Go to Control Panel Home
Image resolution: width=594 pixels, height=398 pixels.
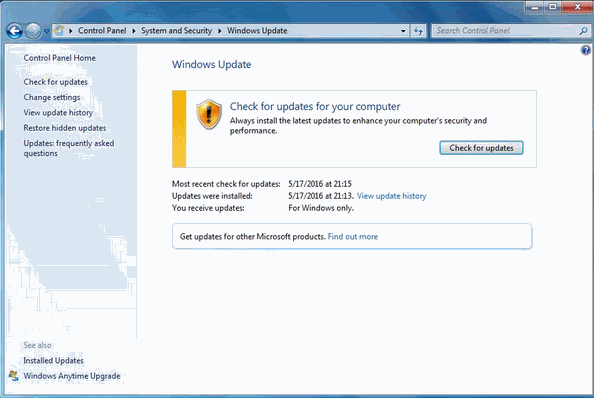click(x=59, y=58)
